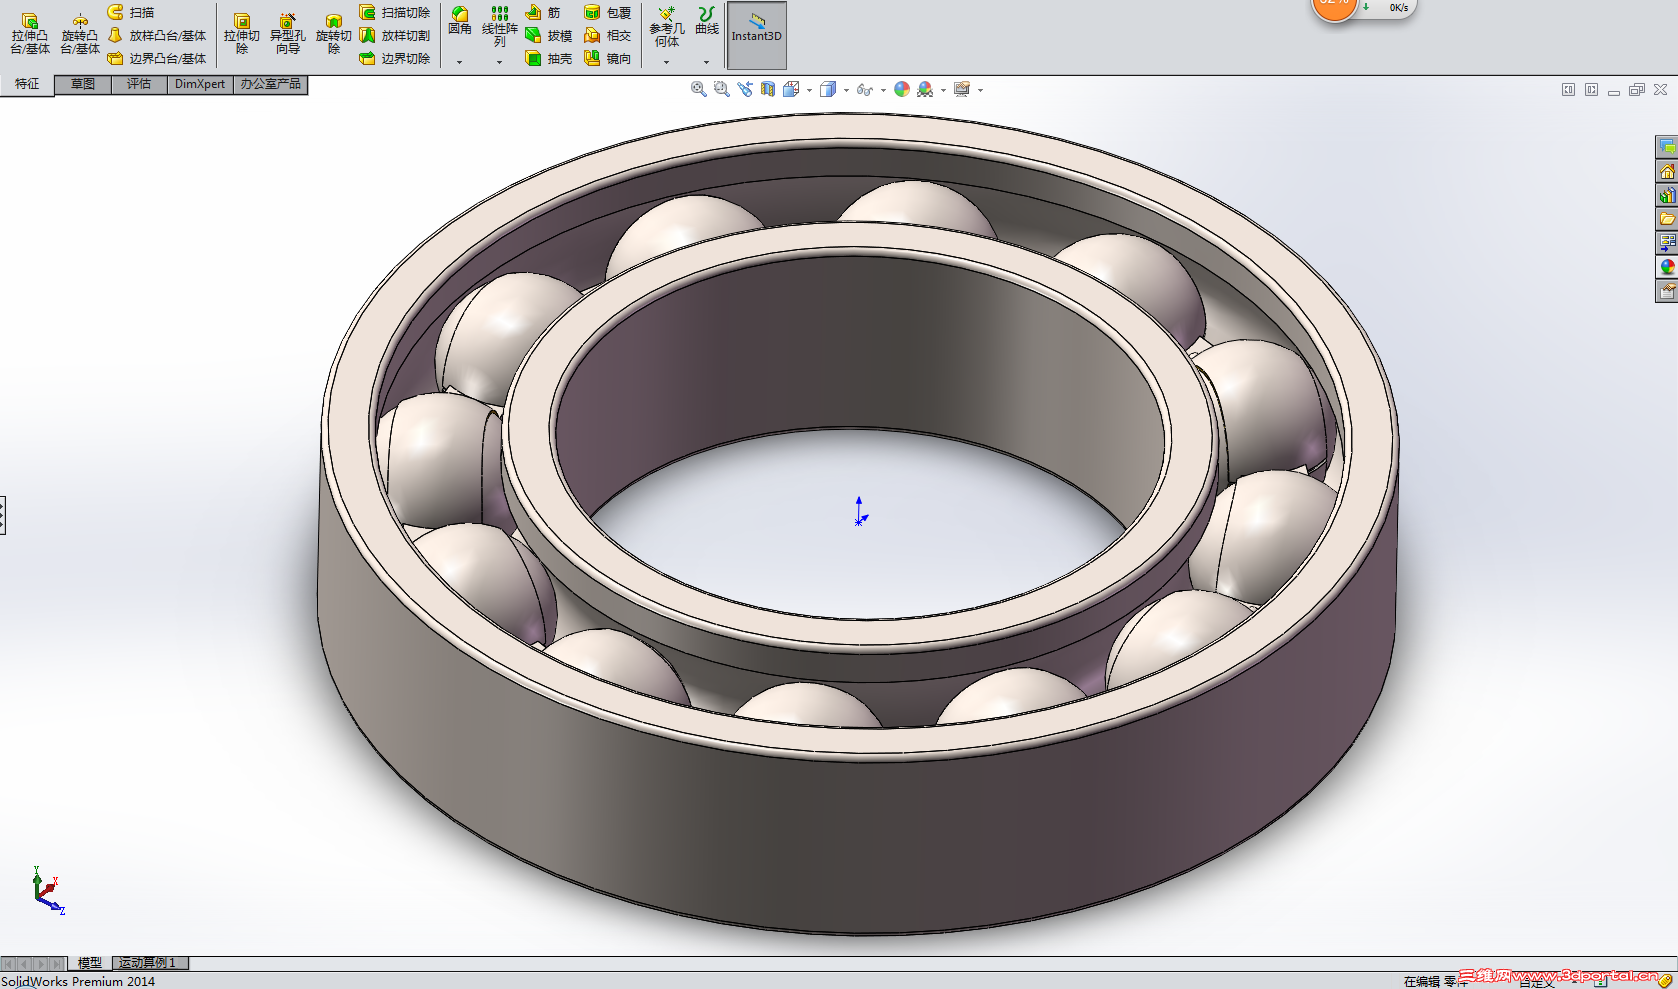This screenshot has width=1678, height=989.
Task: Choose 边界切除 boundary cut
Action: (395, 58)
